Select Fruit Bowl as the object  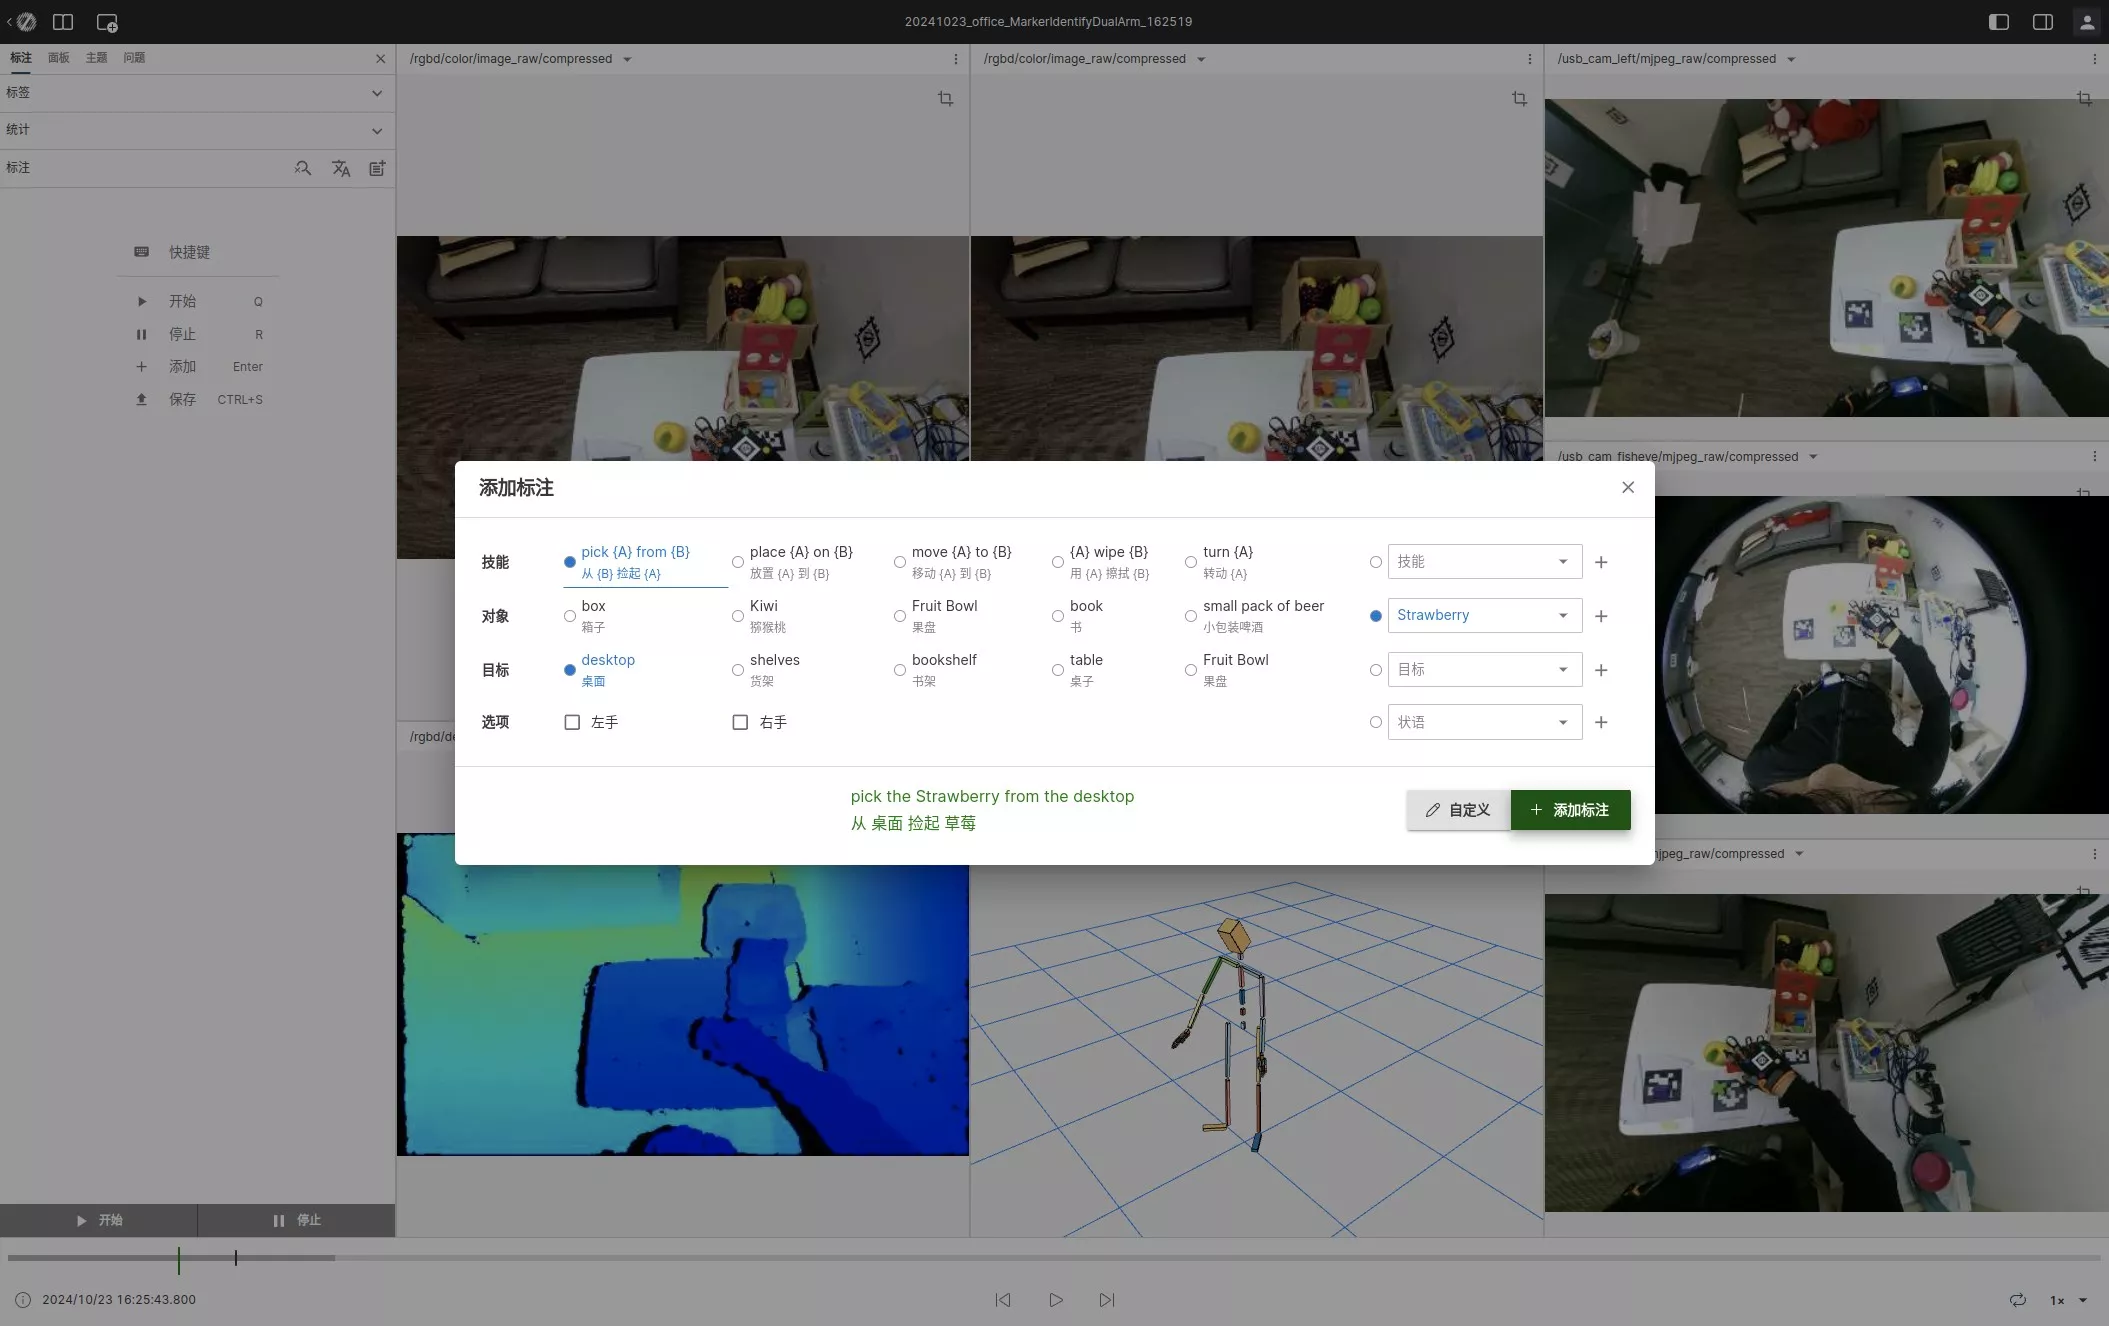pos(900,616)
